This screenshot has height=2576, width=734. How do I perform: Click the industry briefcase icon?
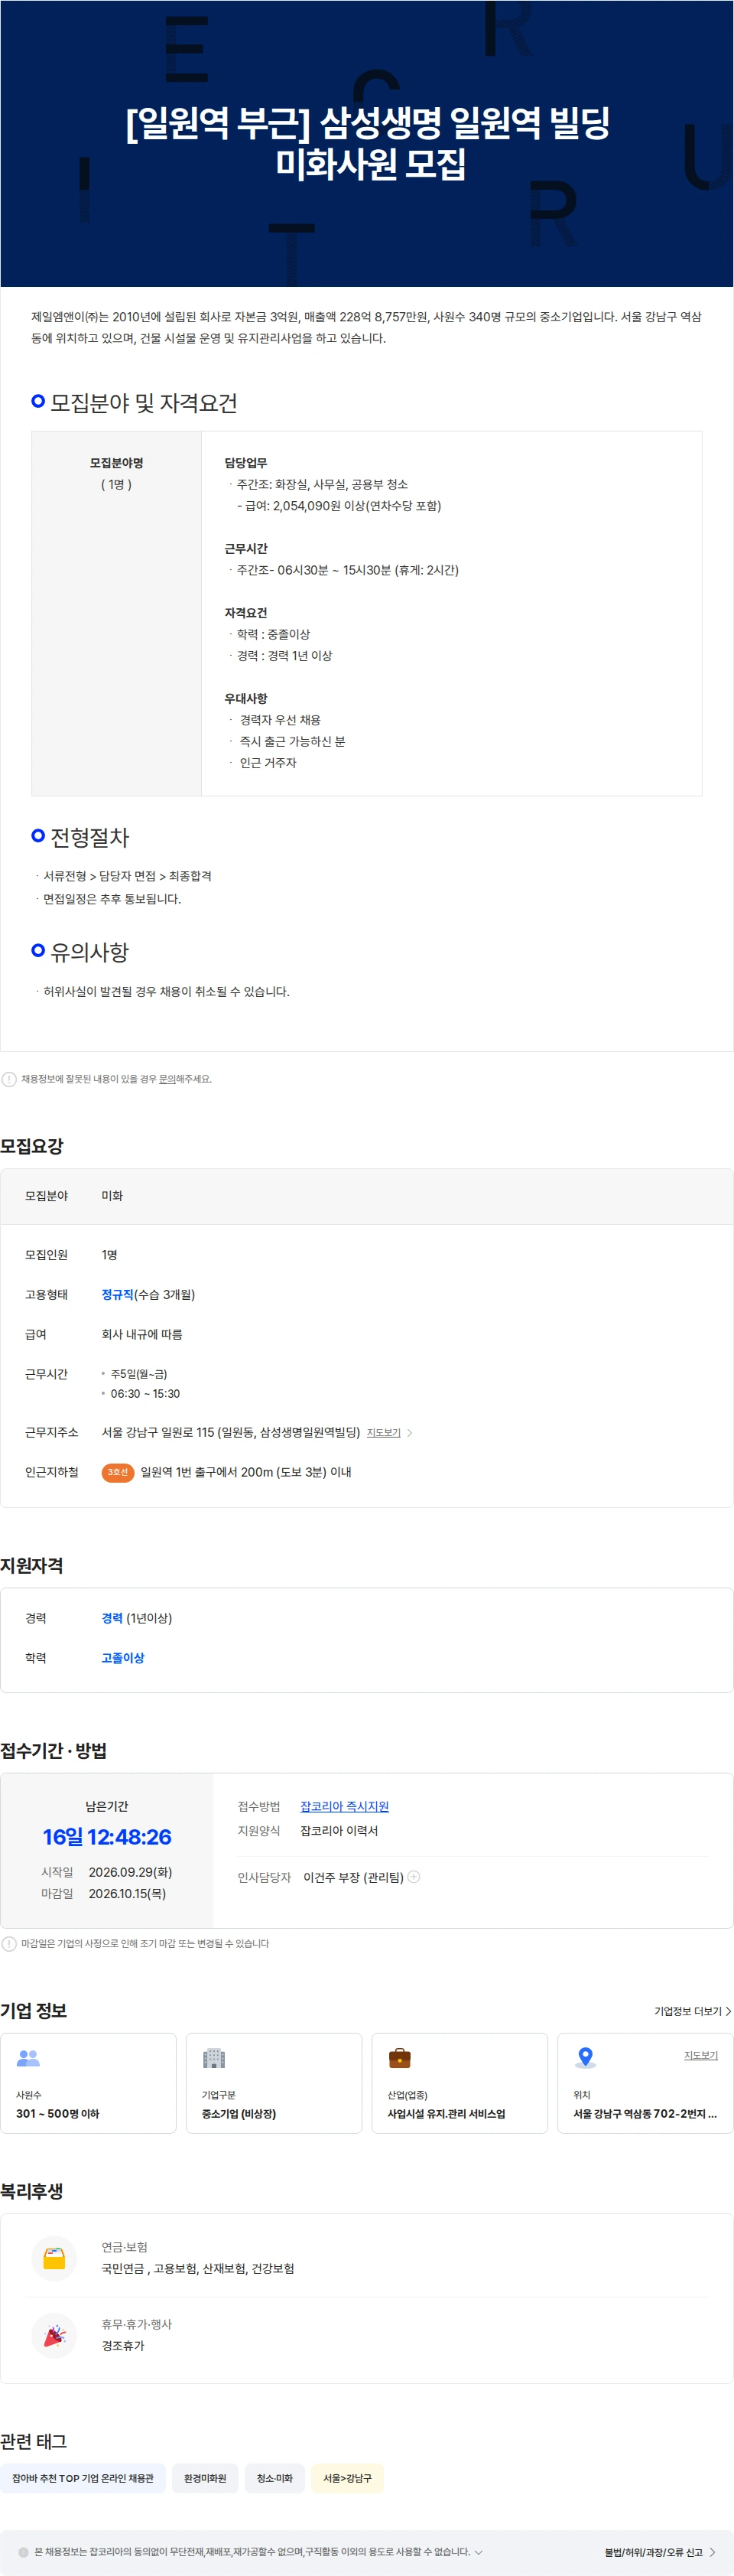(399, 2058)
